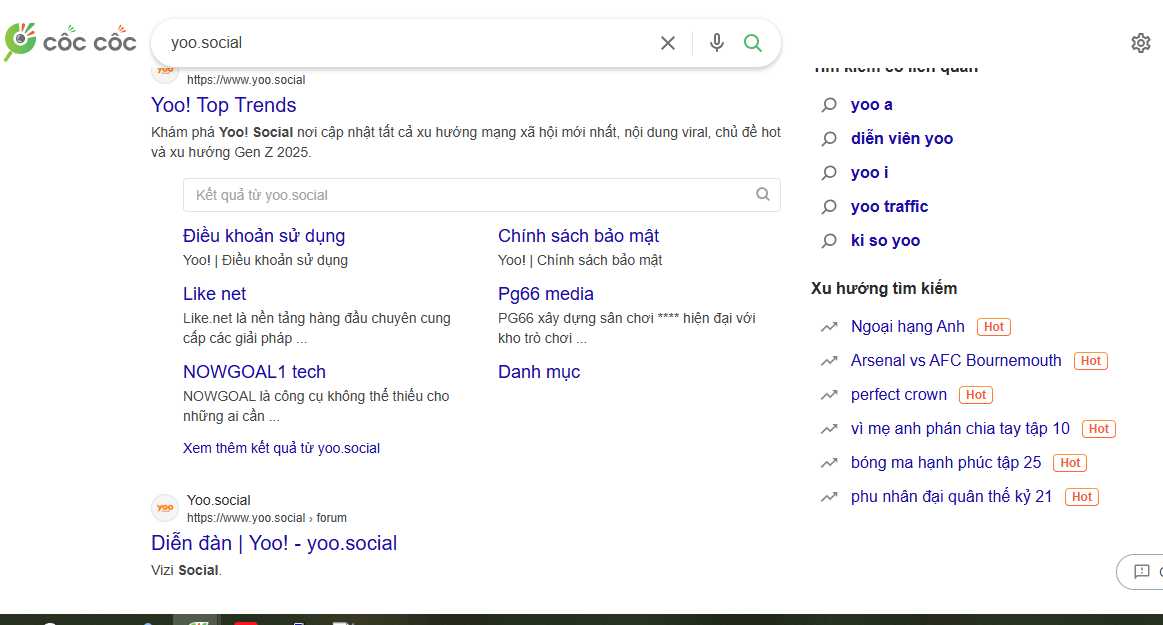Start voice search with microphone icon

[716, 43]
